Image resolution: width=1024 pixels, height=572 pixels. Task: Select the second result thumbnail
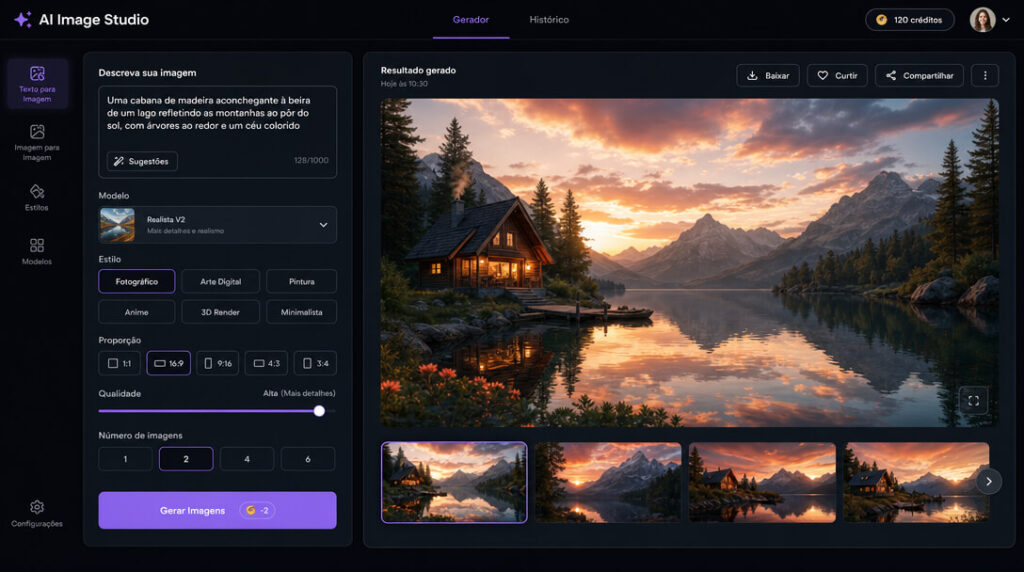point(608,482)
